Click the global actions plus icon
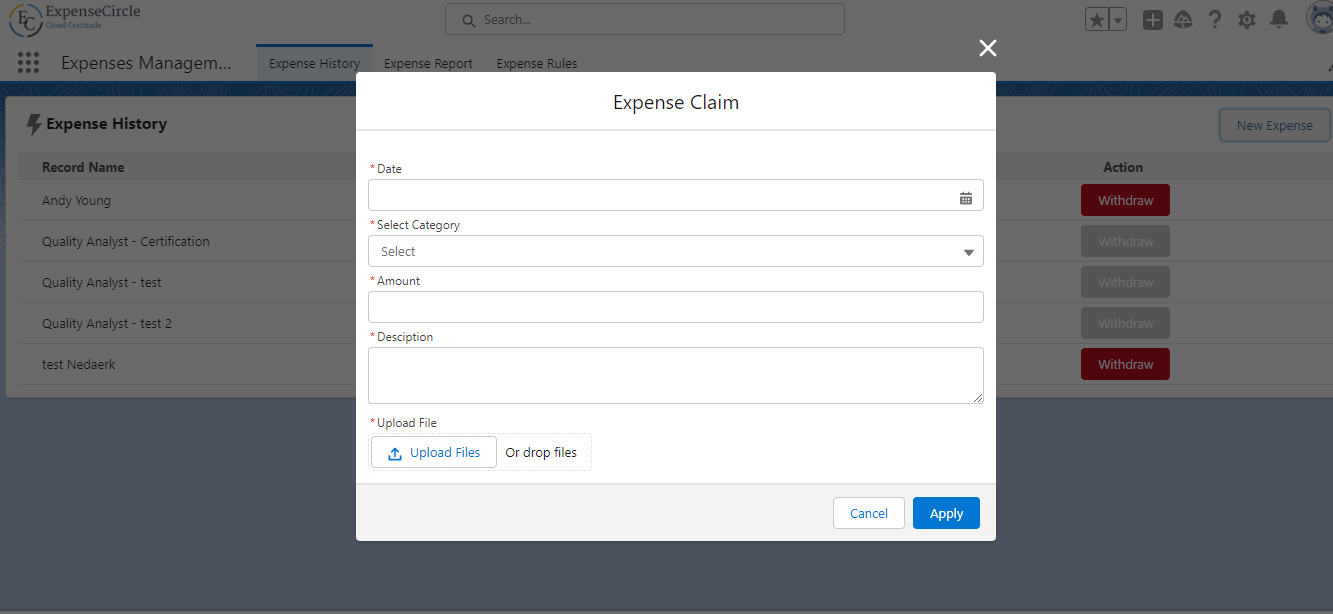 click(x=1153, y=20)
